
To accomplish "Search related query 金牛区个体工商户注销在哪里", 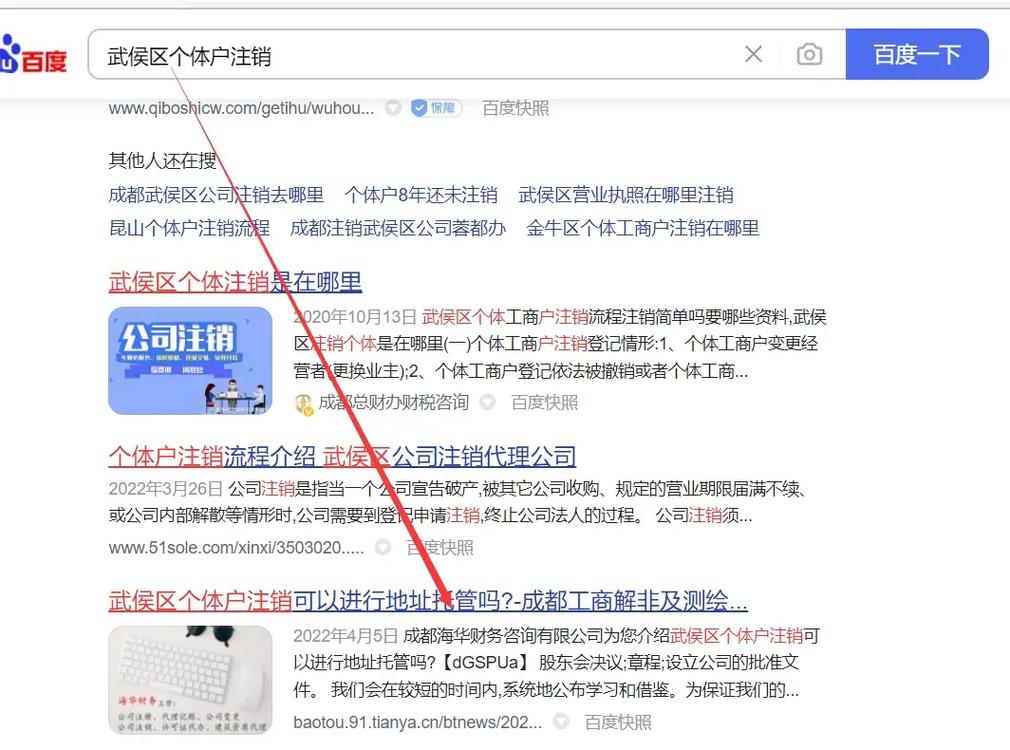I will click(642, 228).
